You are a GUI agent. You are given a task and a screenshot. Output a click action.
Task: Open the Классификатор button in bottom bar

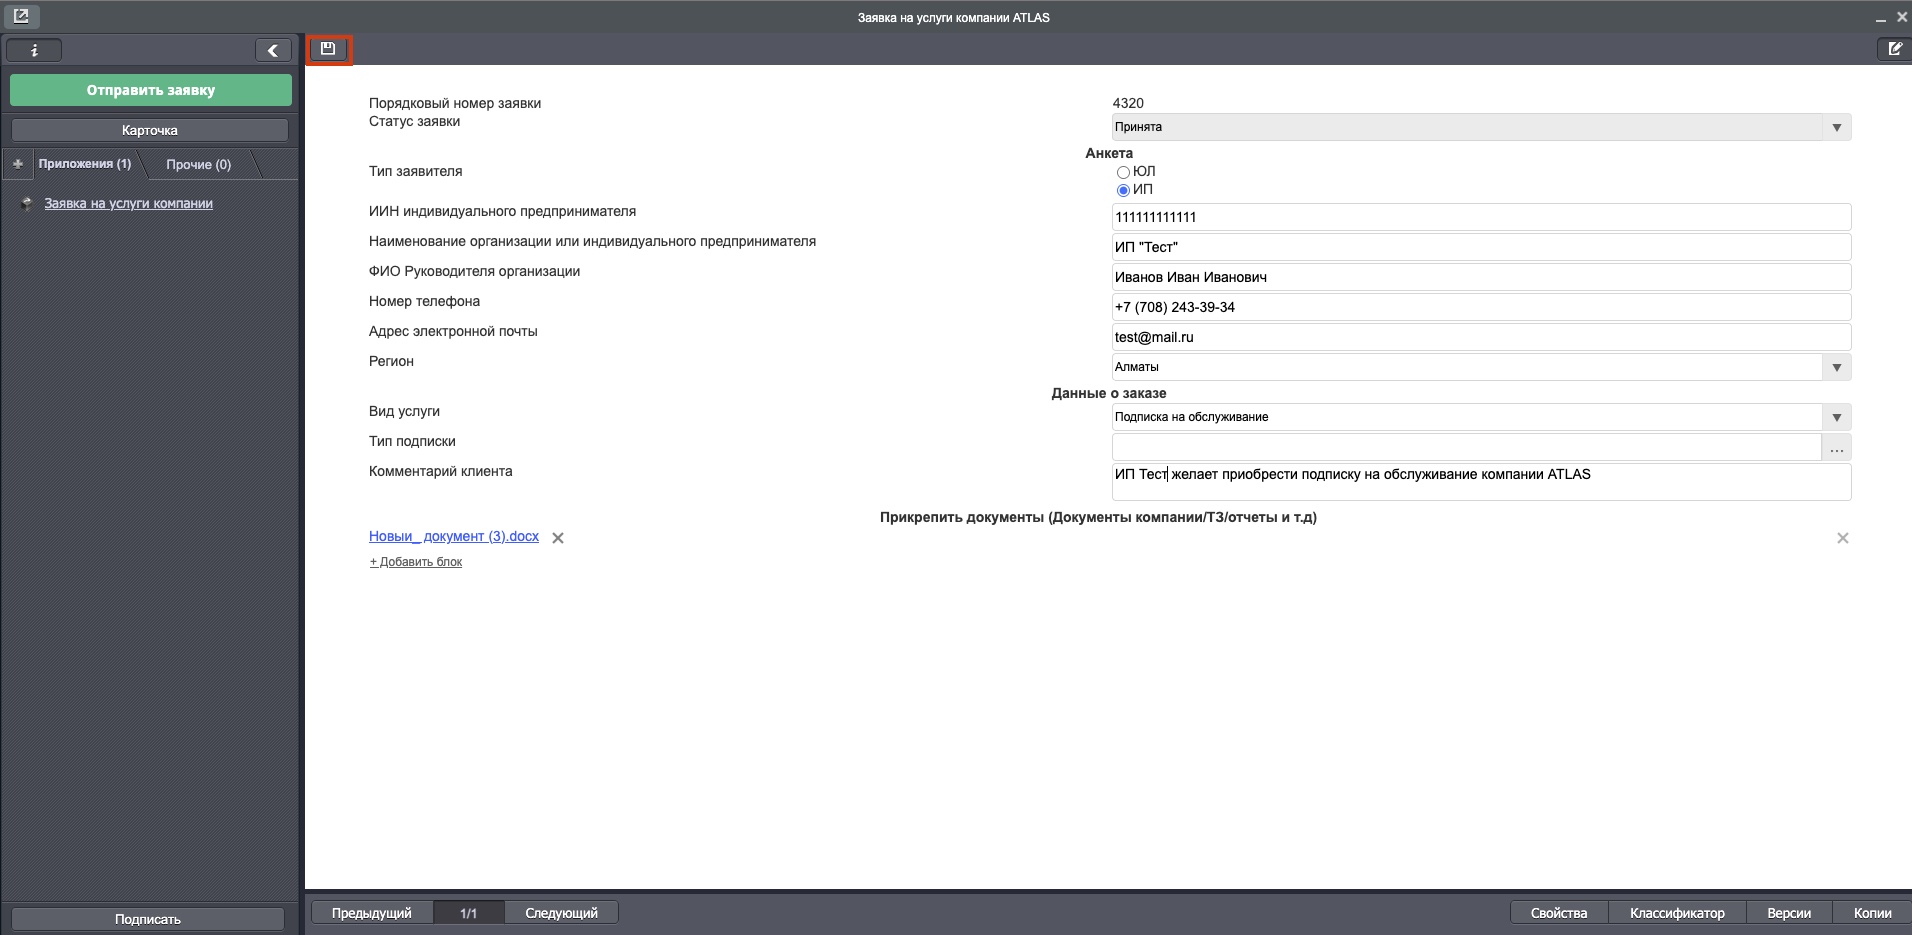coord(1676,913)
